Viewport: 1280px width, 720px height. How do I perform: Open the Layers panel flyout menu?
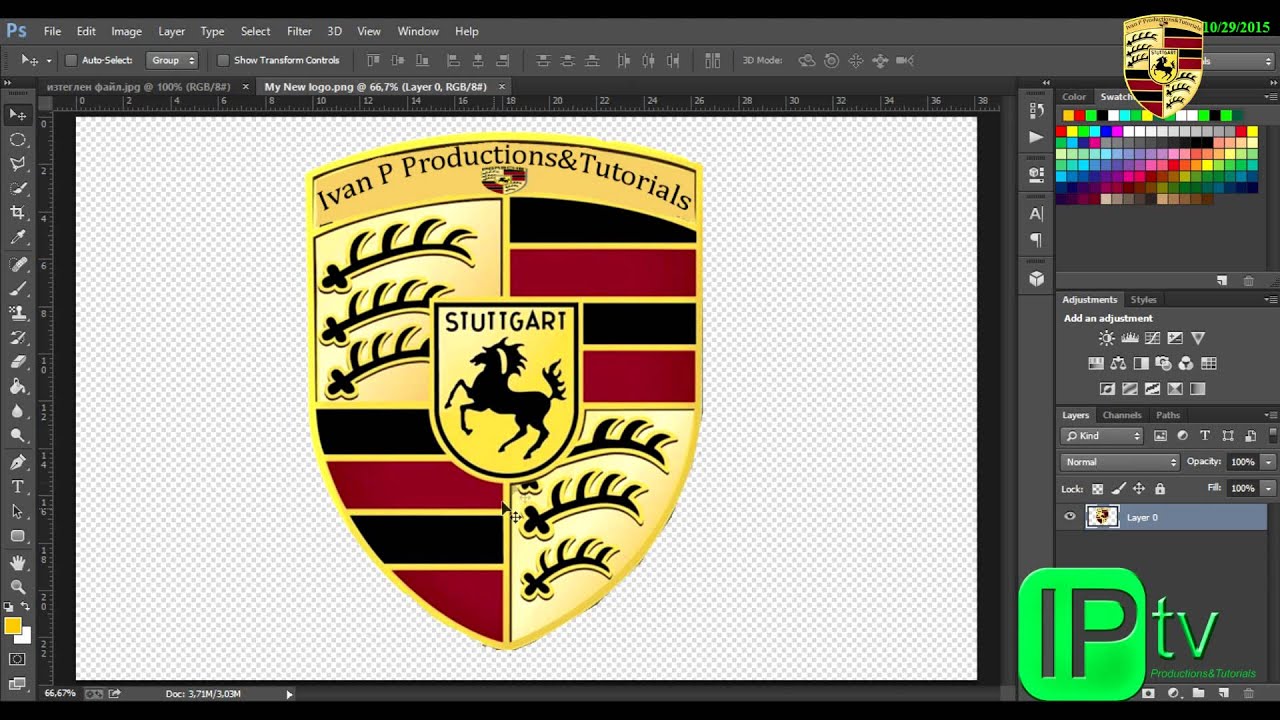click(1271, 415)
